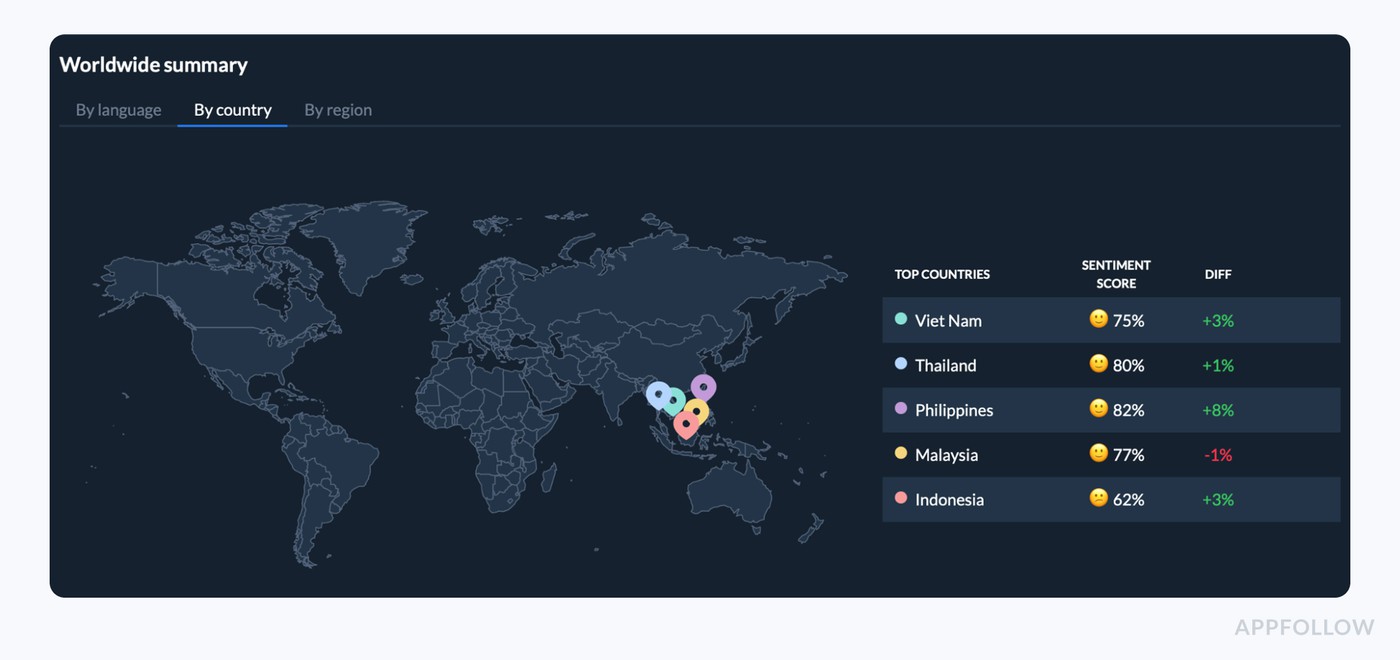Click the +8% diff value for Philippines
Image resolution: width=1400 pixels, height=660 pixels.
click(x=1217, y=410)
